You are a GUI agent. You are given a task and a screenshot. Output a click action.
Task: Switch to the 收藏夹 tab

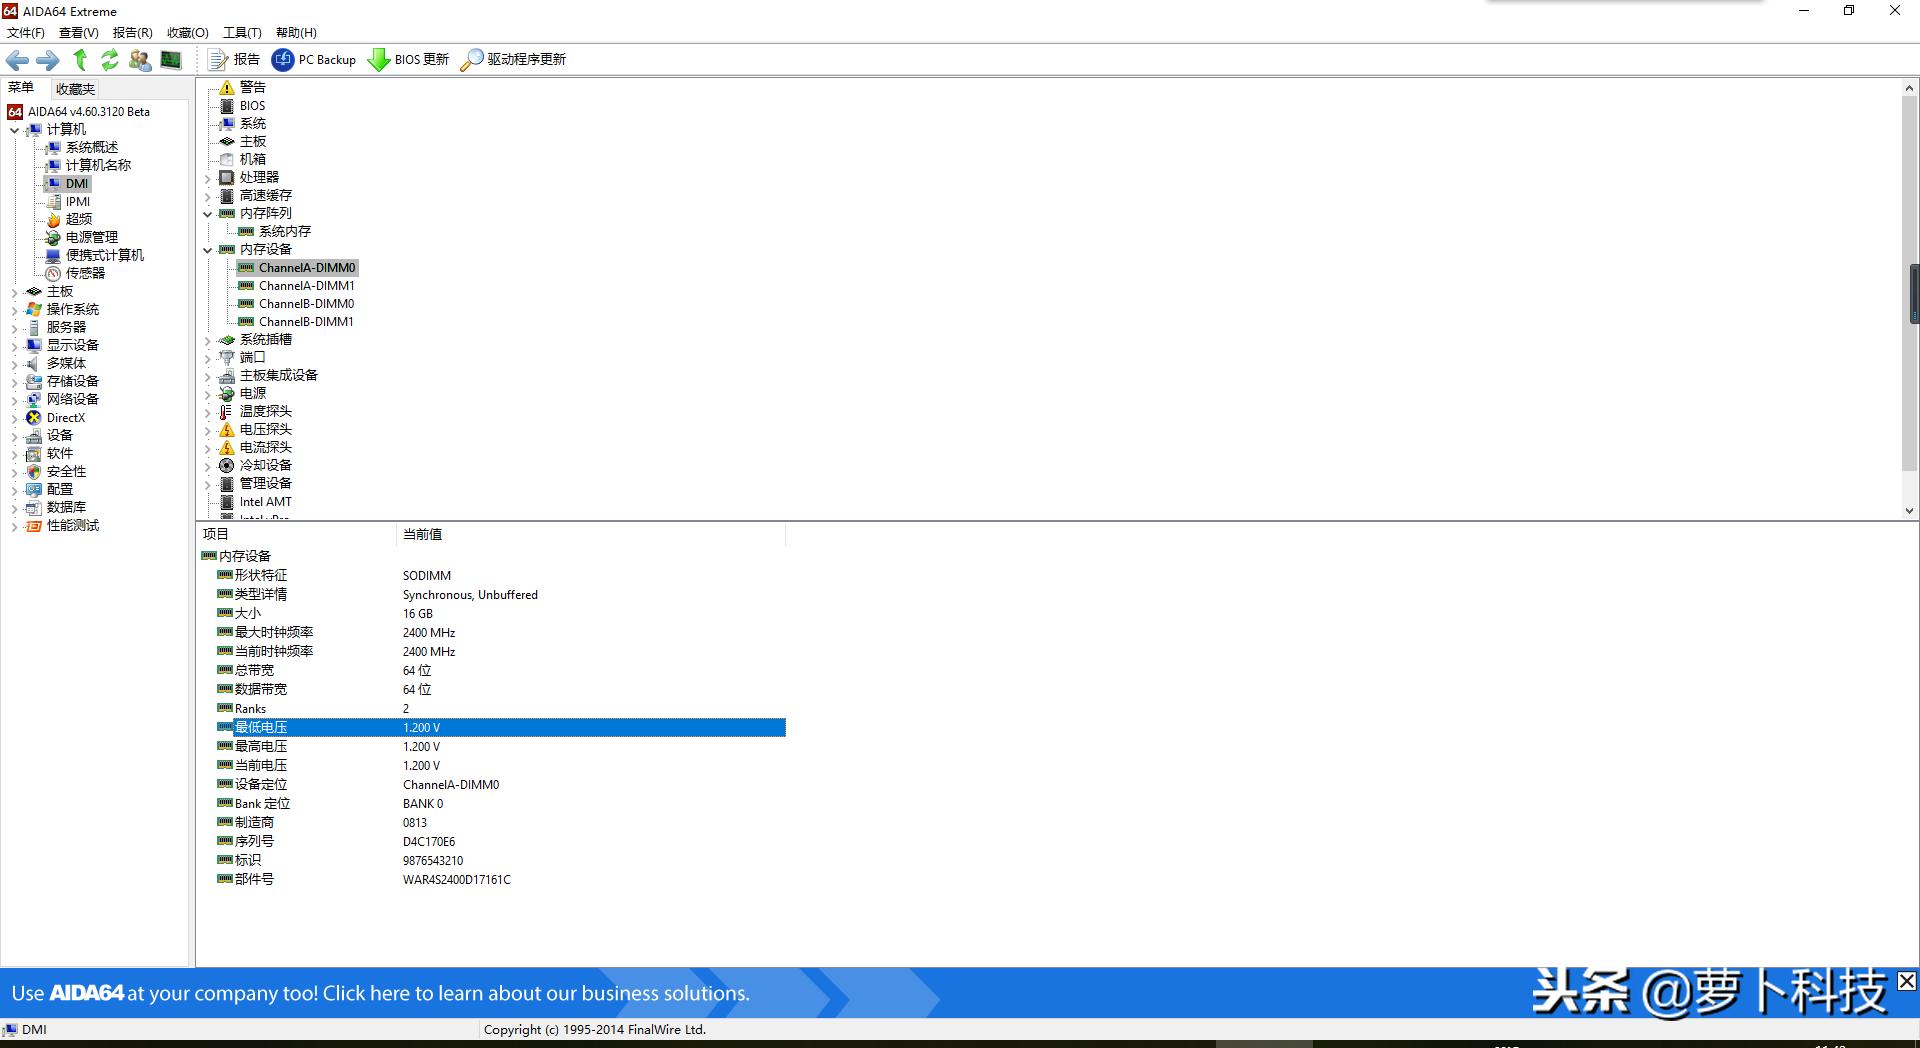tap(75, 89)
